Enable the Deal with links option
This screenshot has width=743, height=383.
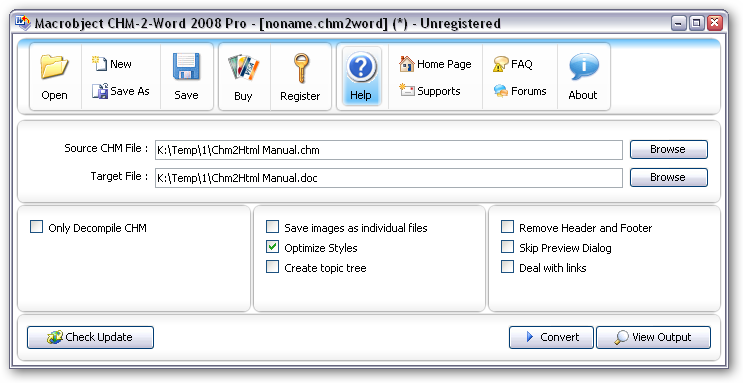[507, 267]
